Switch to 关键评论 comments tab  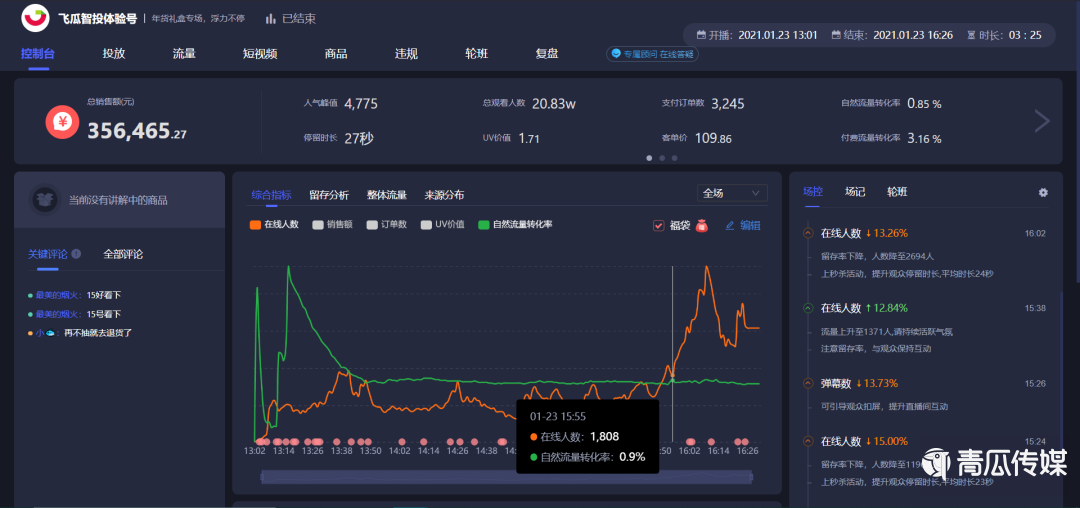48,254
